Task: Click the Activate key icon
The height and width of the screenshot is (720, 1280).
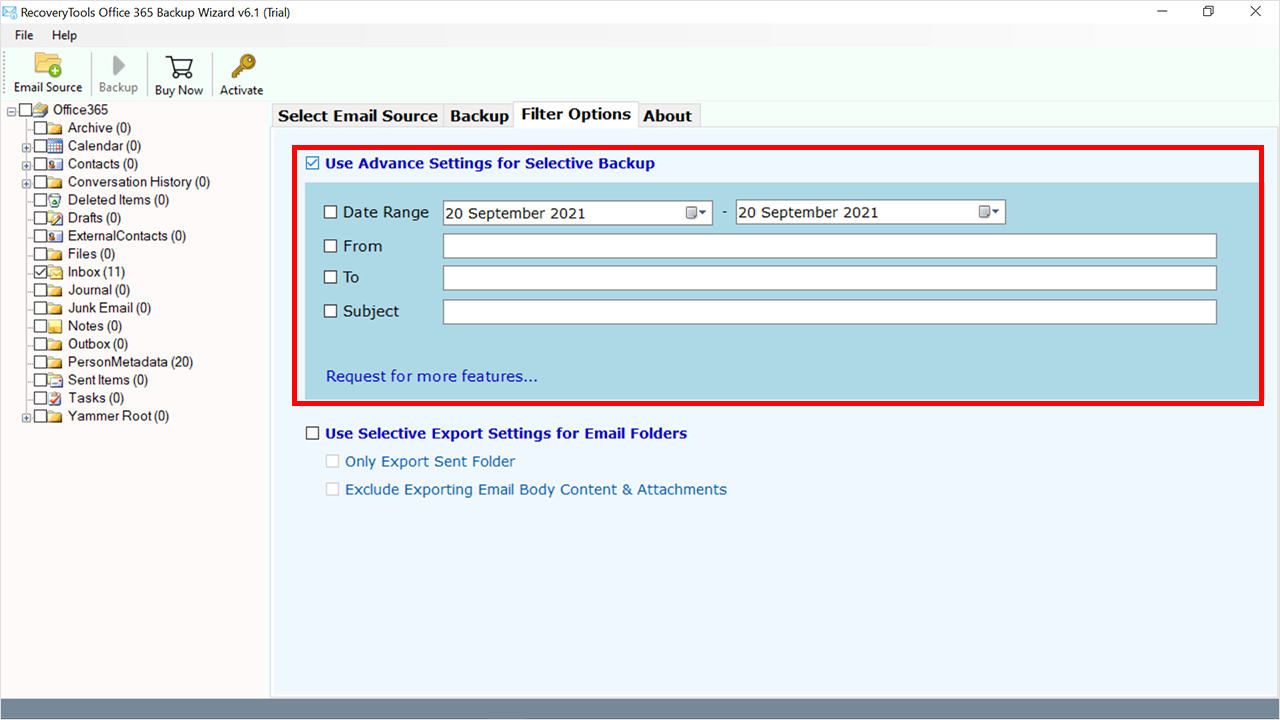Action: click(x=242, y=67)
